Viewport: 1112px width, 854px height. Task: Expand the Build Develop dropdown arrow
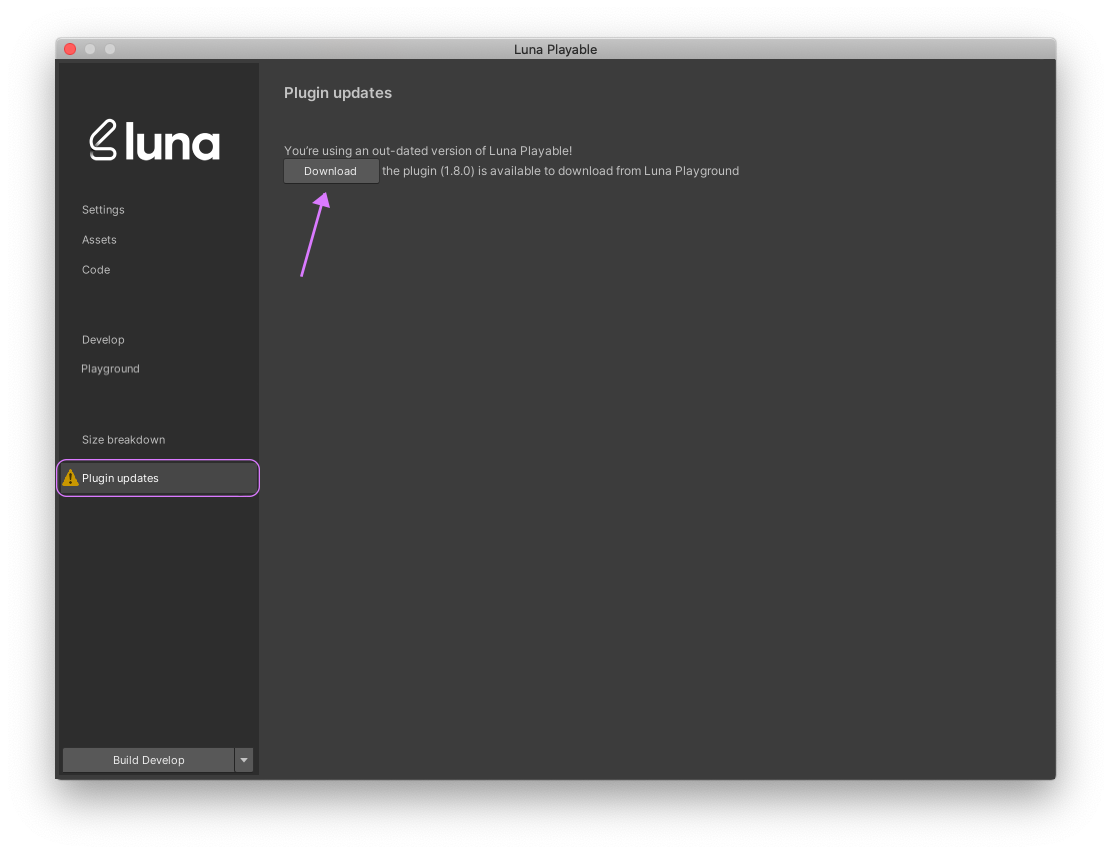tap(244, 760)
